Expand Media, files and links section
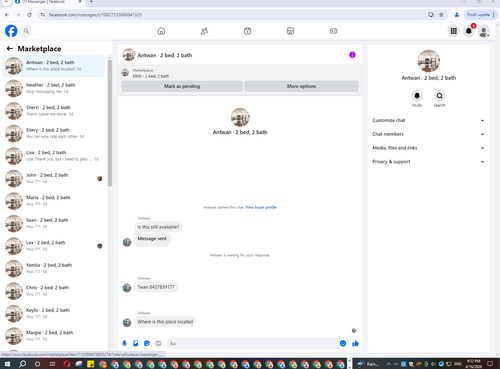 [x=428, y=148]
